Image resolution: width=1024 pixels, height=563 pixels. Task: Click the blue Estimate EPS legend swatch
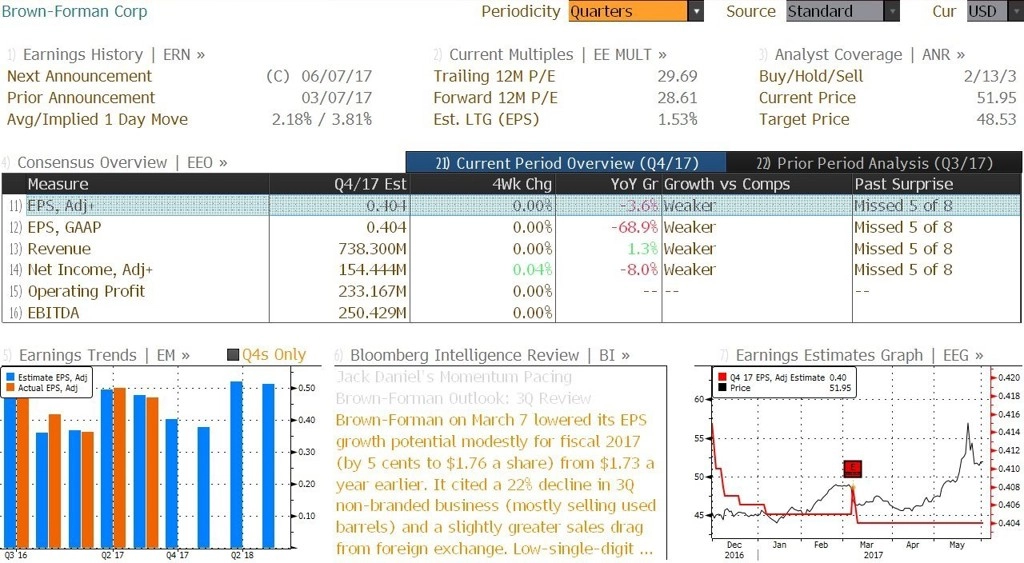click(10, 378)
